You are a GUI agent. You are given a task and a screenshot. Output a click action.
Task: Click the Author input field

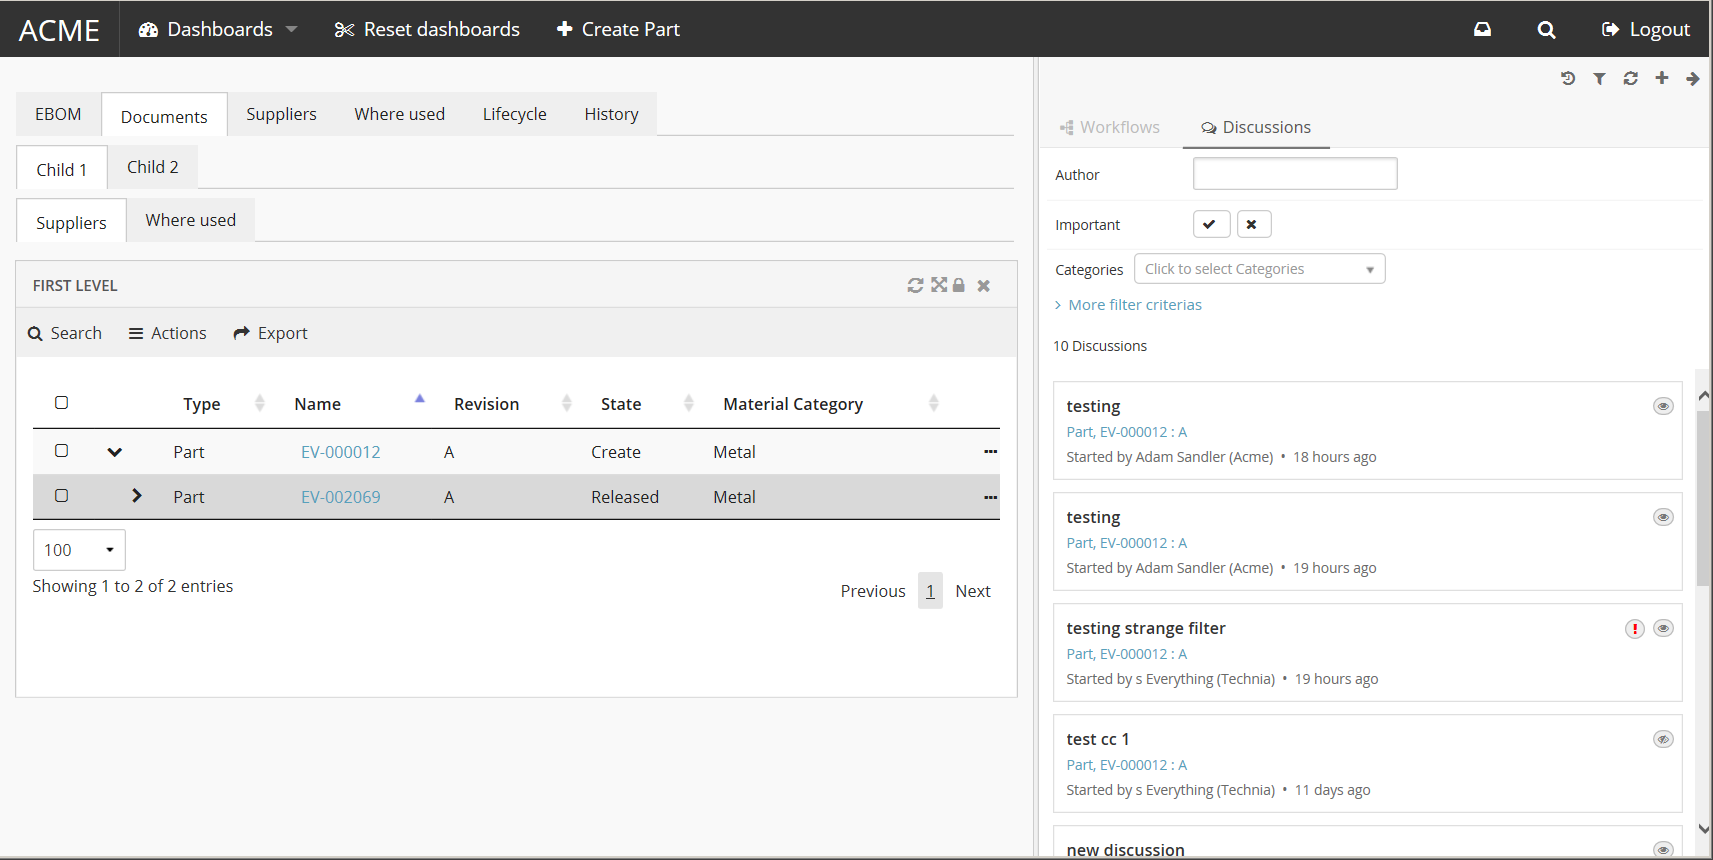click(x=1294, y=174)
